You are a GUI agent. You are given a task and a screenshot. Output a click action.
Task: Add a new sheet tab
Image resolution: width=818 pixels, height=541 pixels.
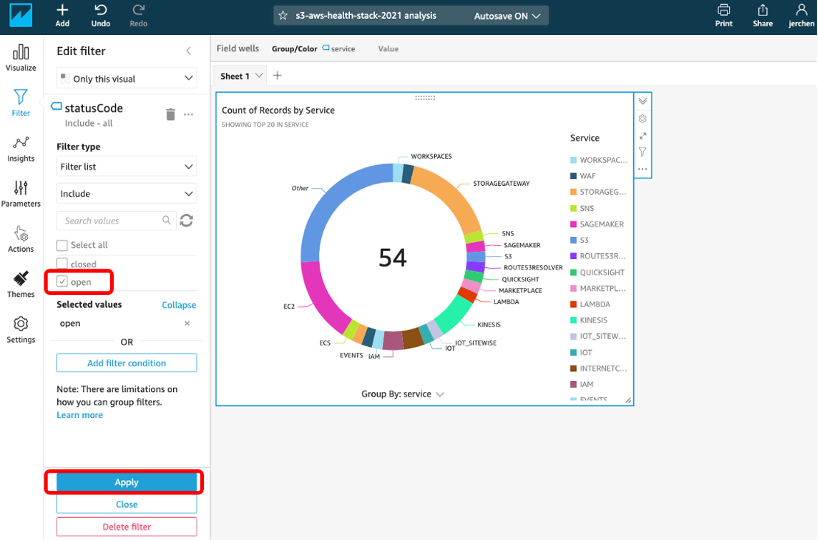click(278, 76)
